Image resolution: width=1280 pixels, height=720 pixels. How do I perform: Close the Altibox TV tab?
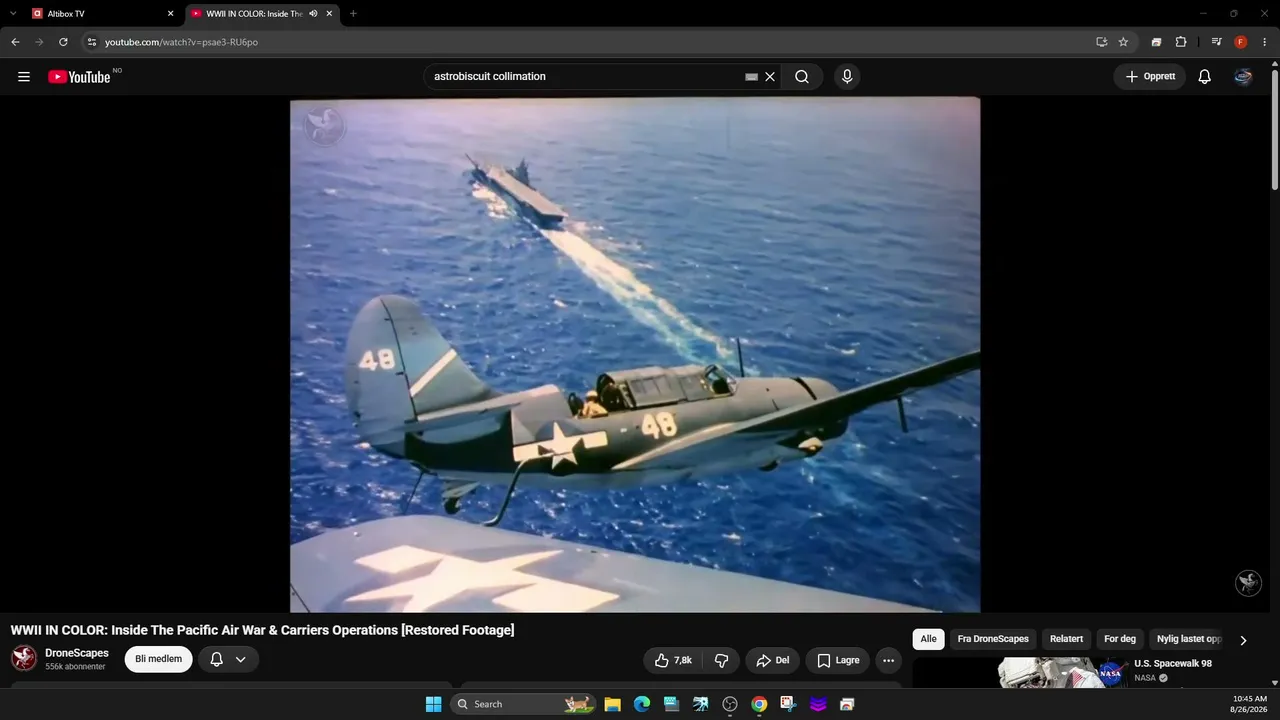tap(170, 14)
